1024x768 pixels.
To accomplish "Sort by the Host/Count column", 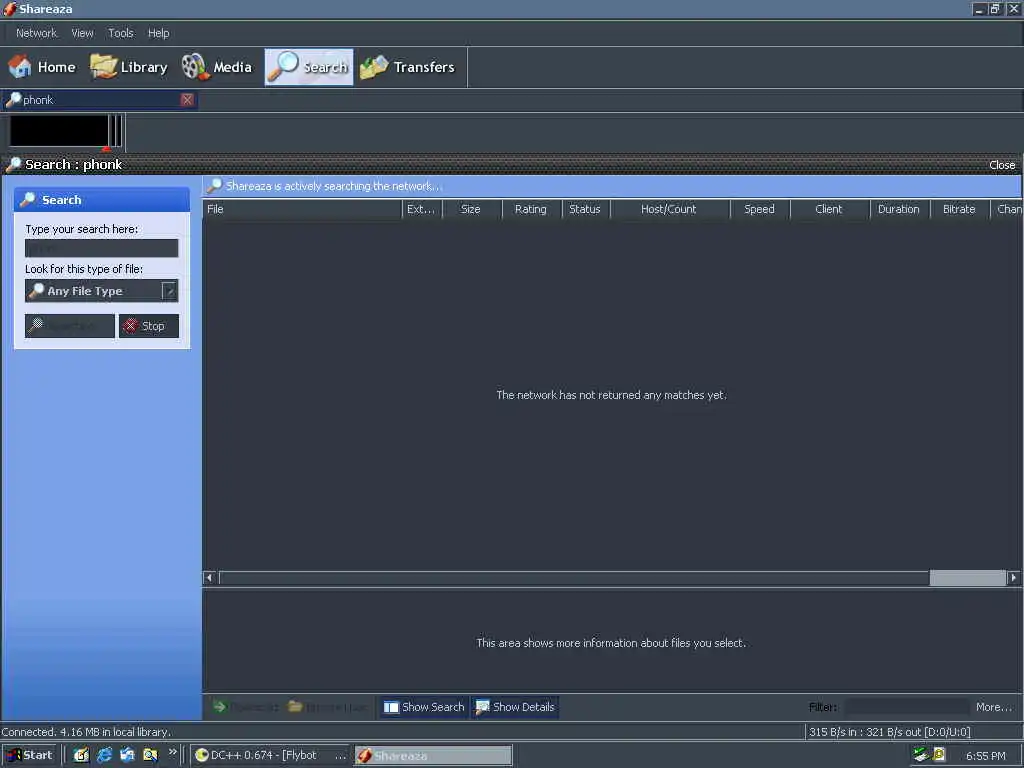I will [x=669, y=210].
